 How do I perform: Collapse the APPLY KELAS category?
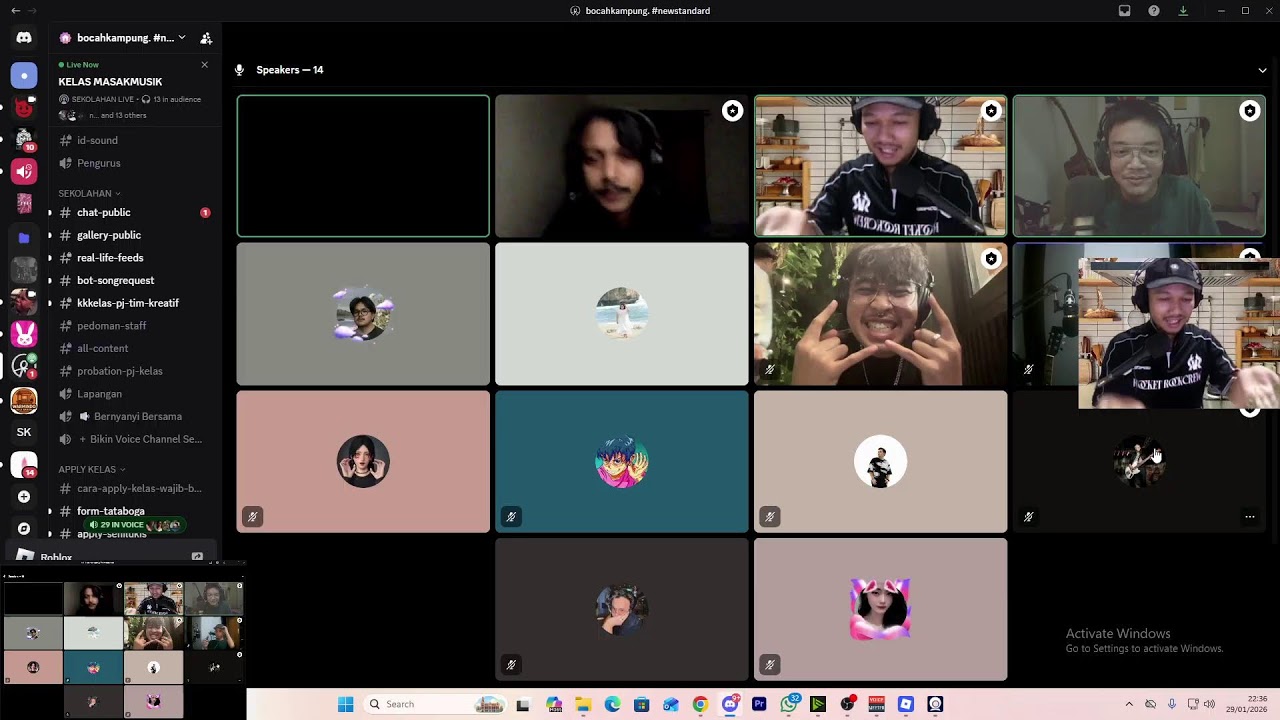tap(91, 469)
